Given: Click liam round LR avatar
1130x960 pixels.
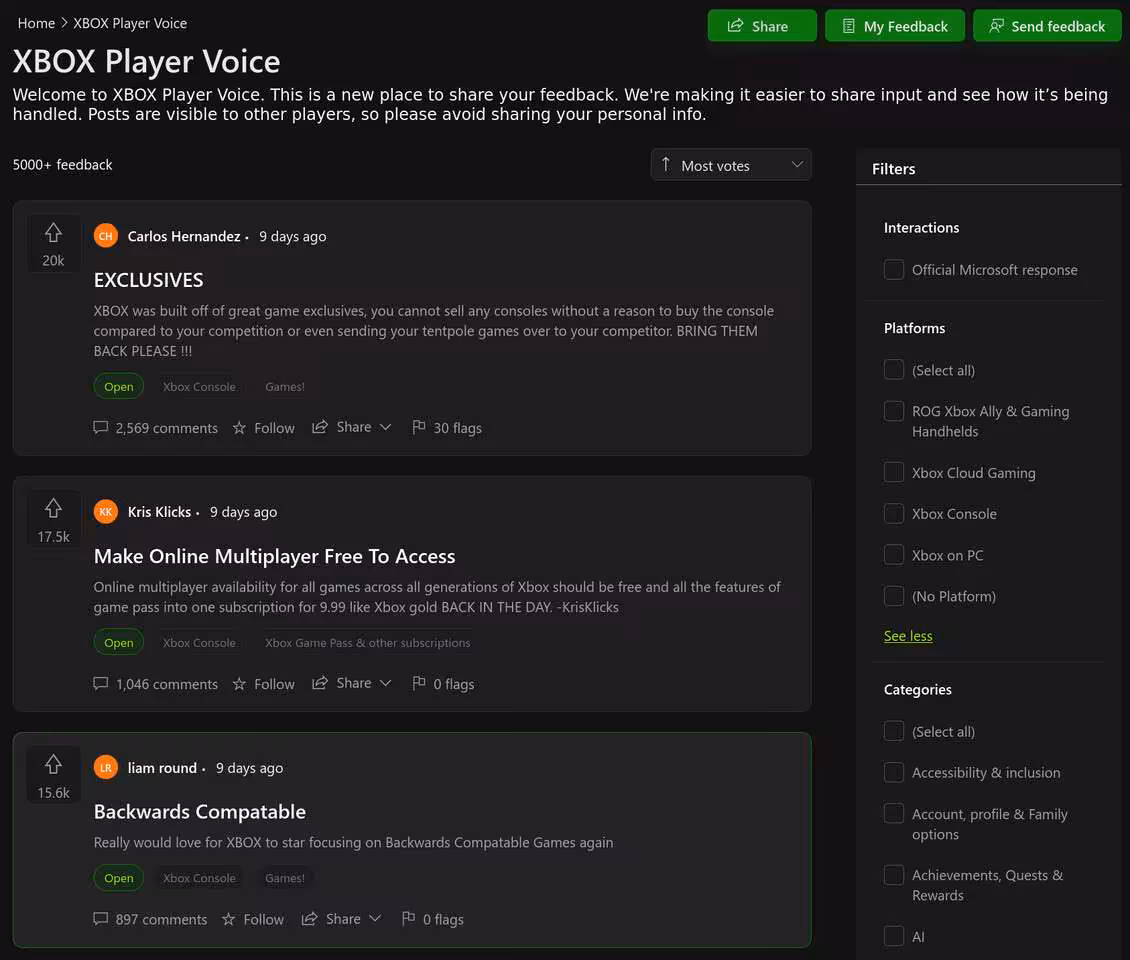Looking at the screenshot, I should tap(106, 768).
